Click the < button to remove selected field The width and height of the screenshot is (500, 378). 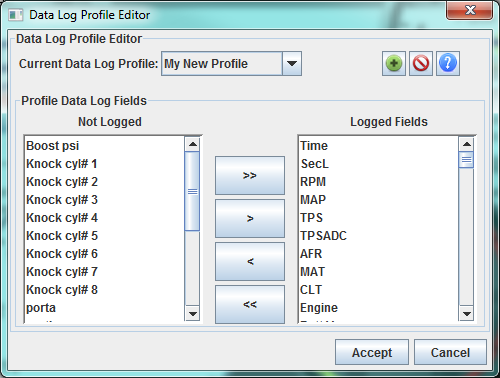point(250,261)
